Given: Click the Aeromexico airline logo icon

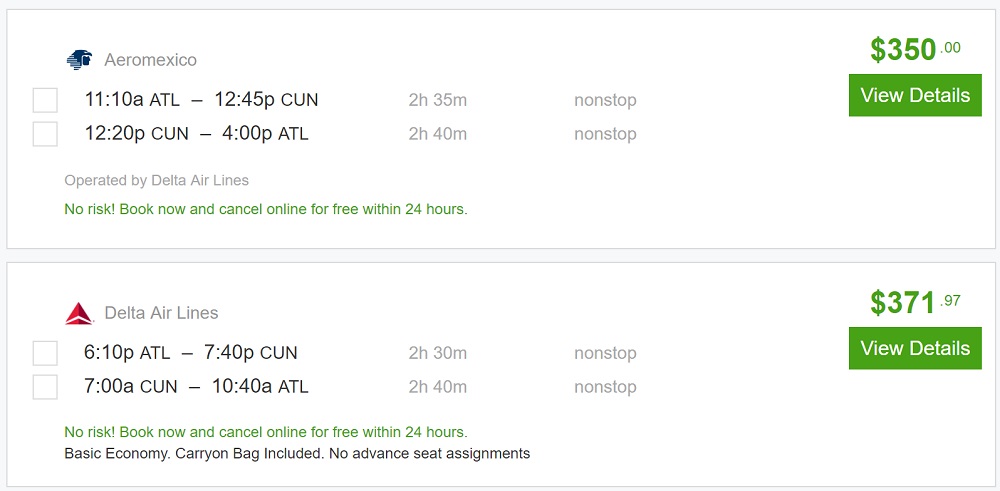Looking at the screenshot, I should click(79, 60).
